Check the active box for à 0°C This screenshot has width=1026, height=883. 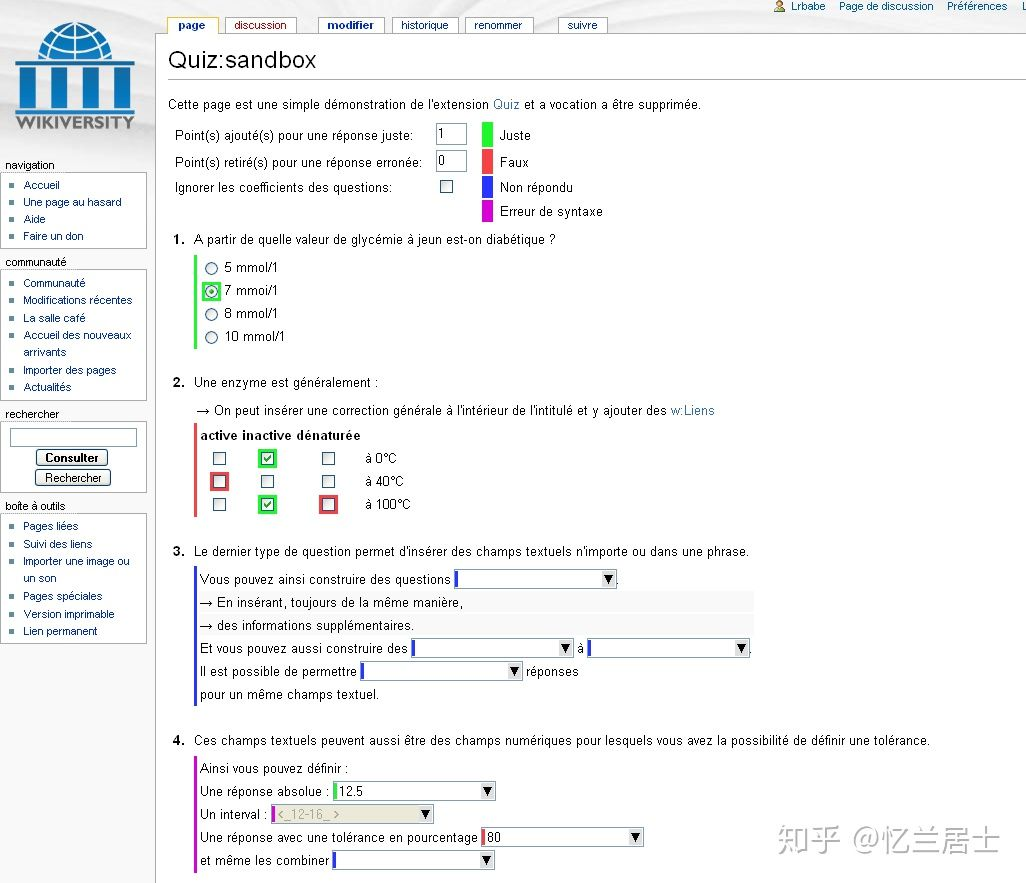coord(220,458)
